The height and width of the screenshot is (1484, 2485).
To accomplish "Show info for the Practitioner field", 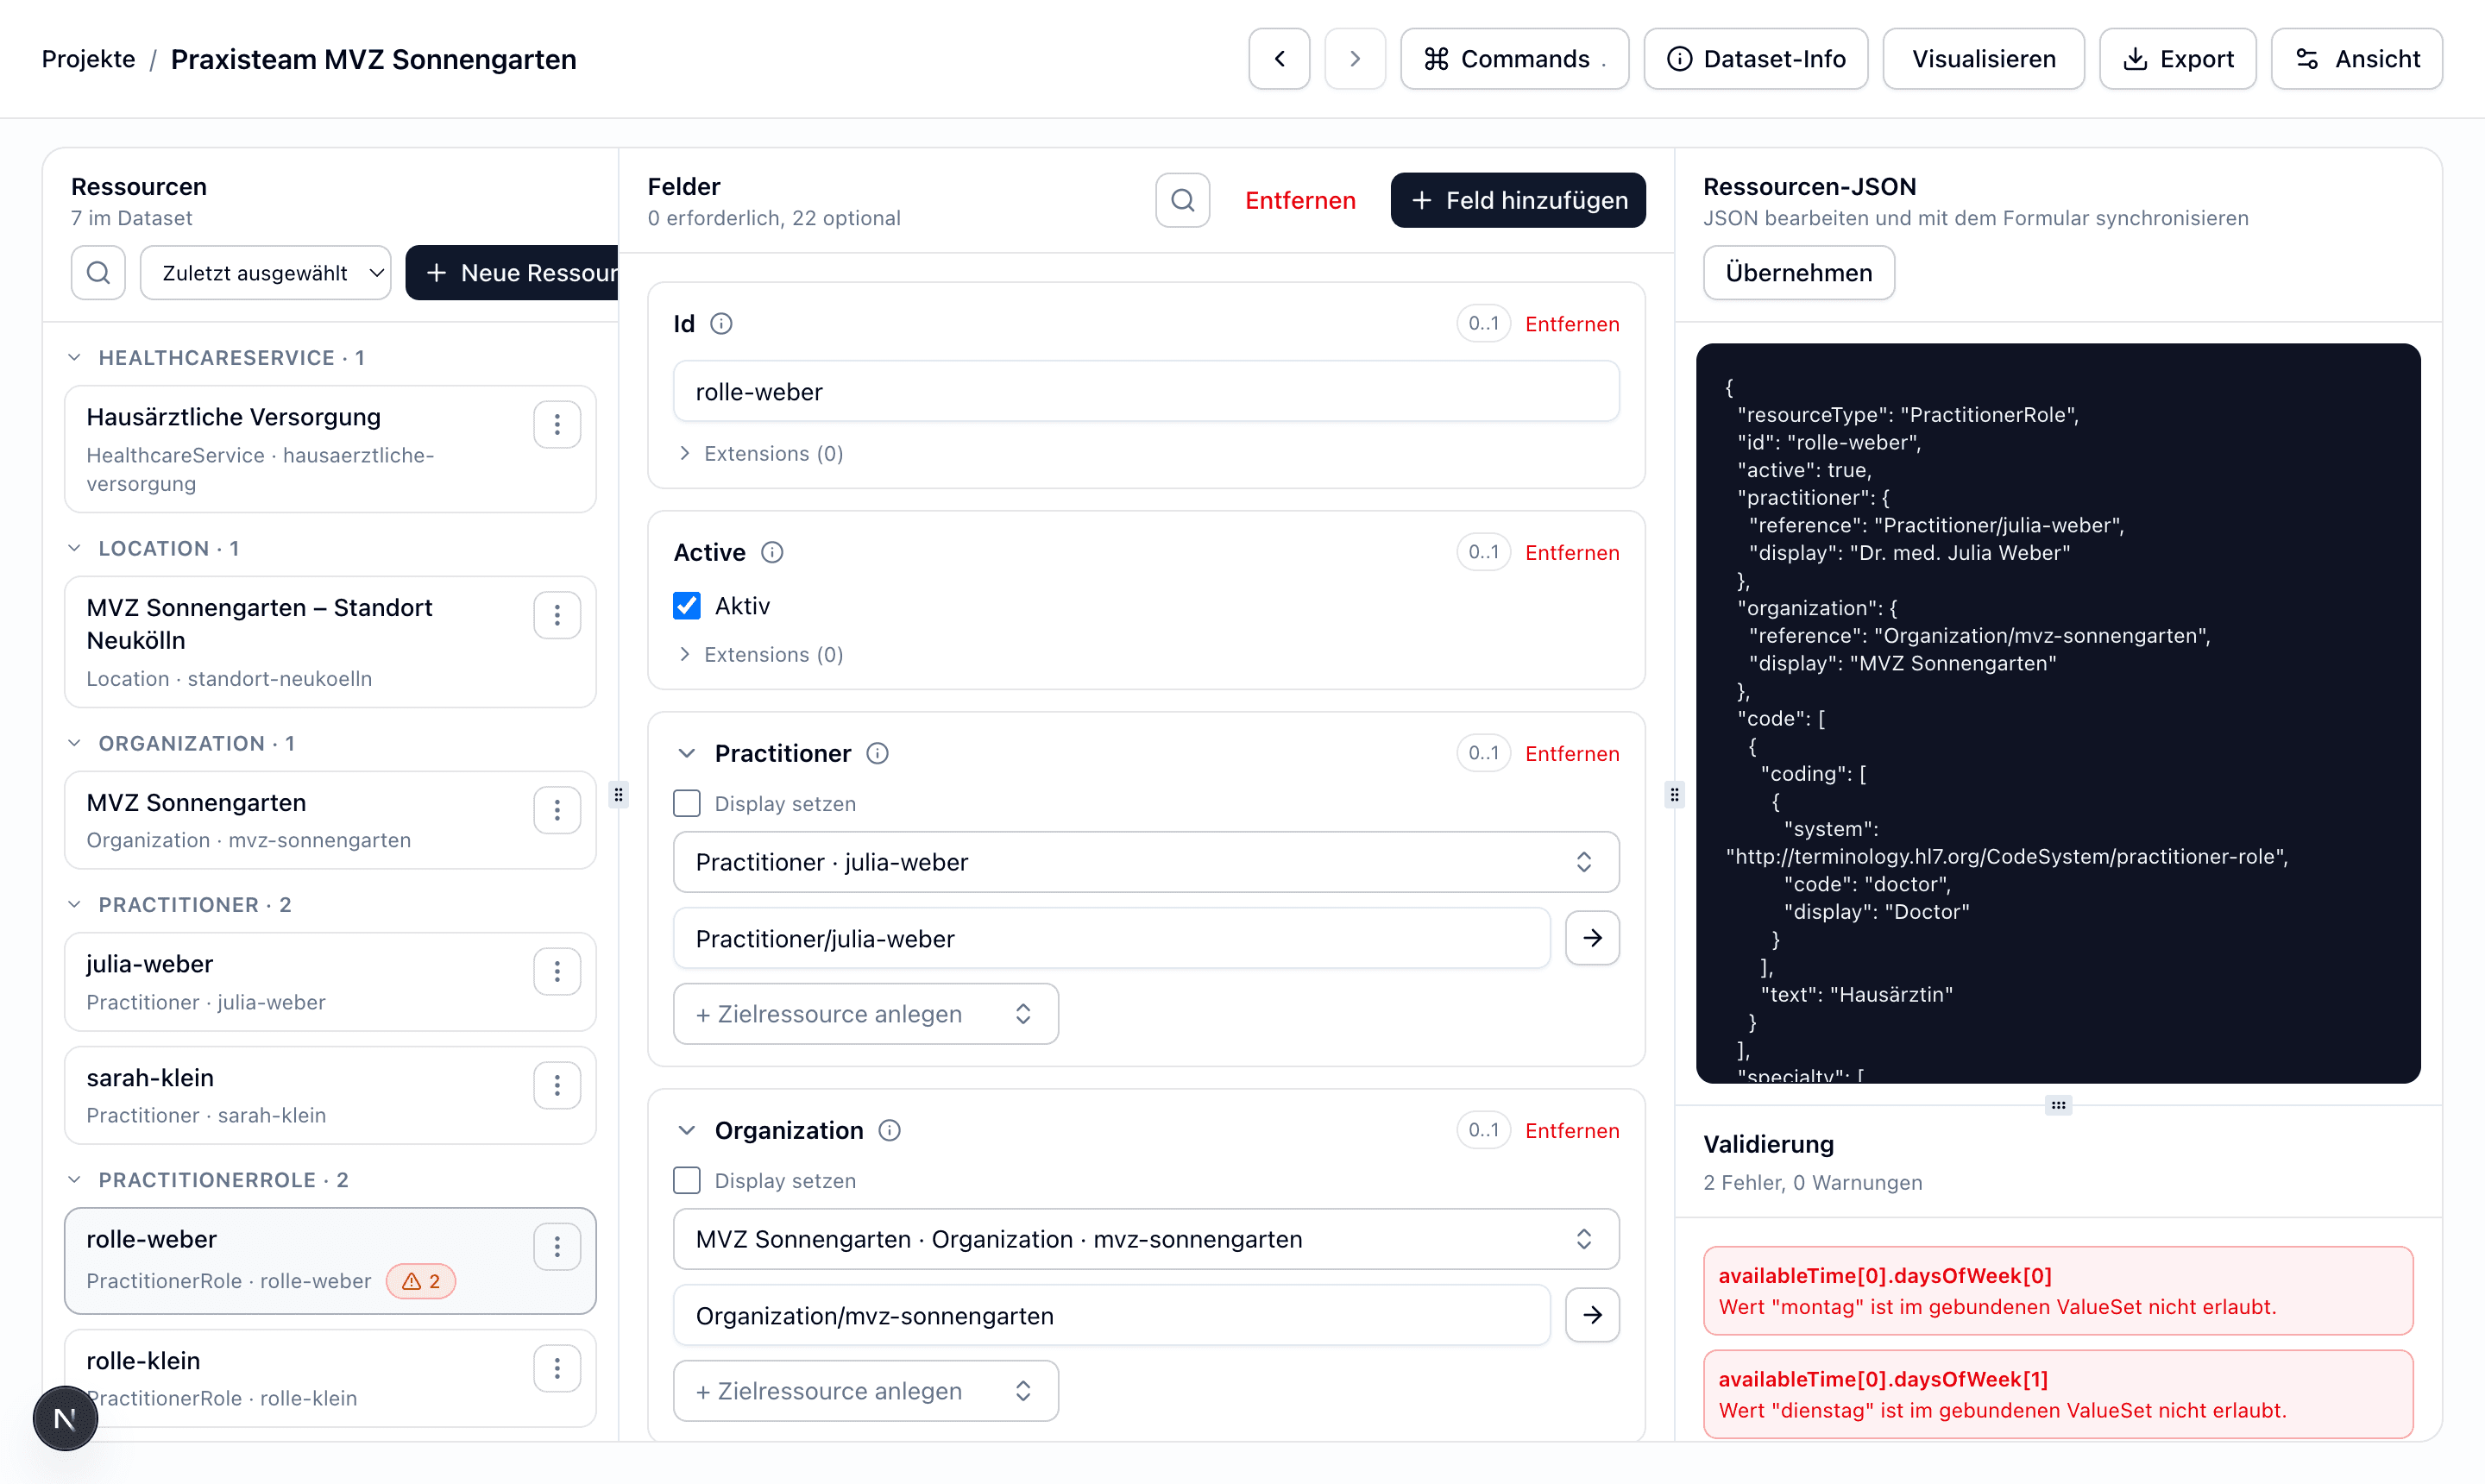I will click(x=877, y=754).
